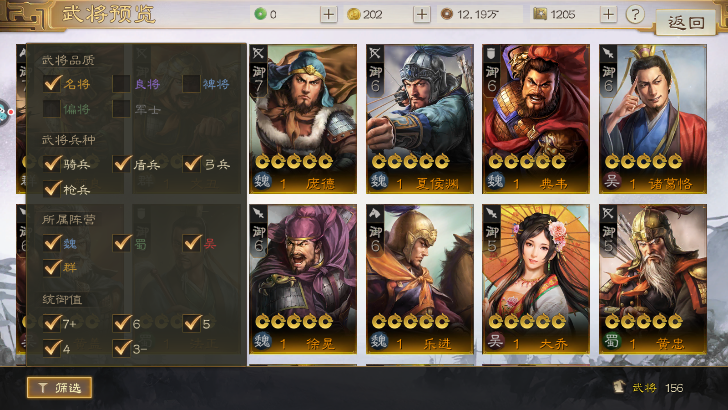Click the green jade currency icon
The image size is (728, 410).
click(x=260, y=14)
